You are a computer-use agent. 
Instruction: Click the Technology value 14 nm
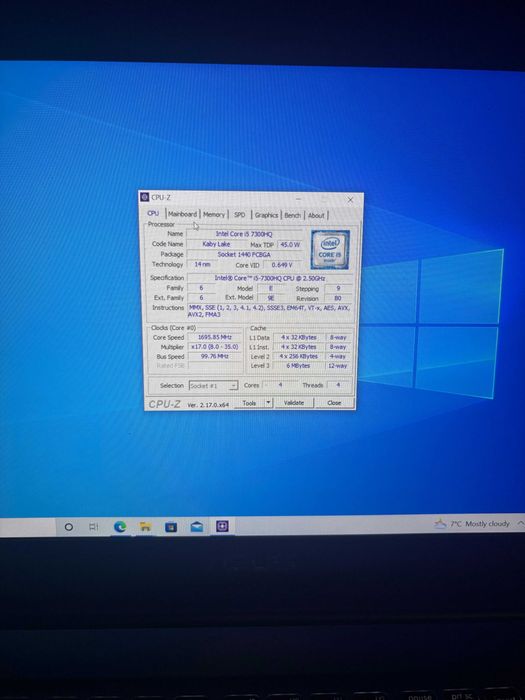coord(202,264)
